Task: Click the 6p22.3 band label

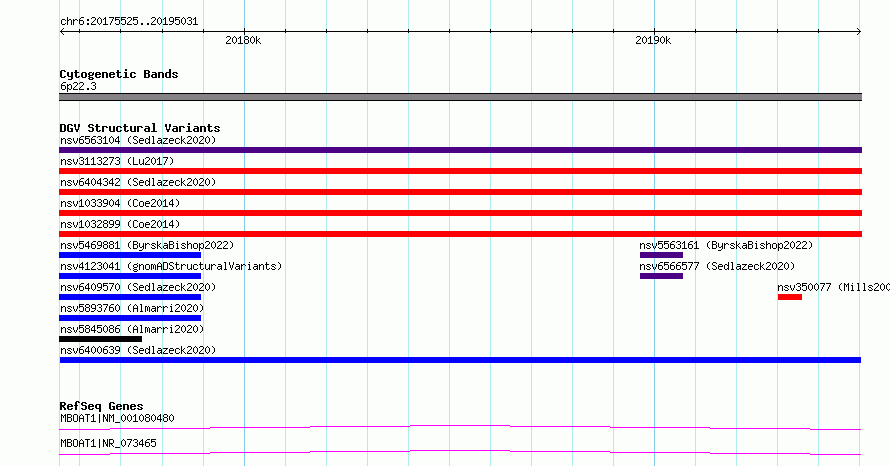Action: 78,86
